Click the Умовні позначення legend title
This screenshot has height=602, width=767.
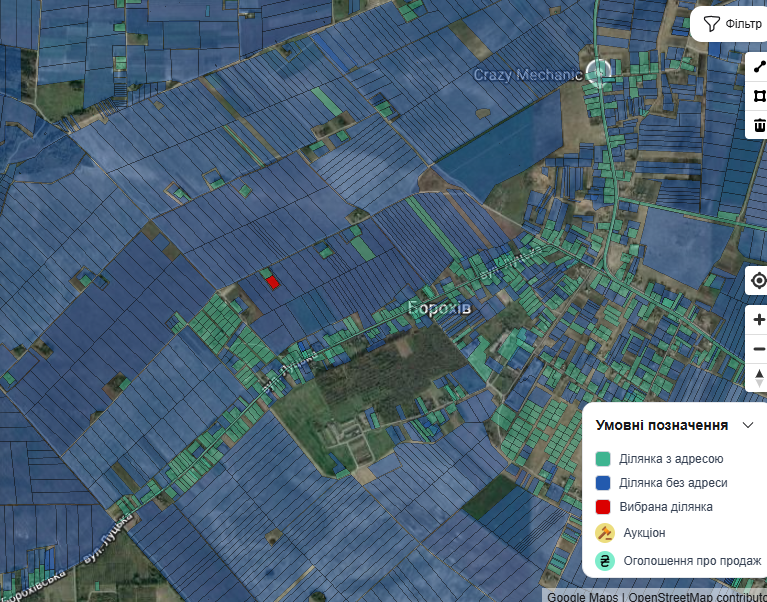pyautogui.click(x=661, y=425)
